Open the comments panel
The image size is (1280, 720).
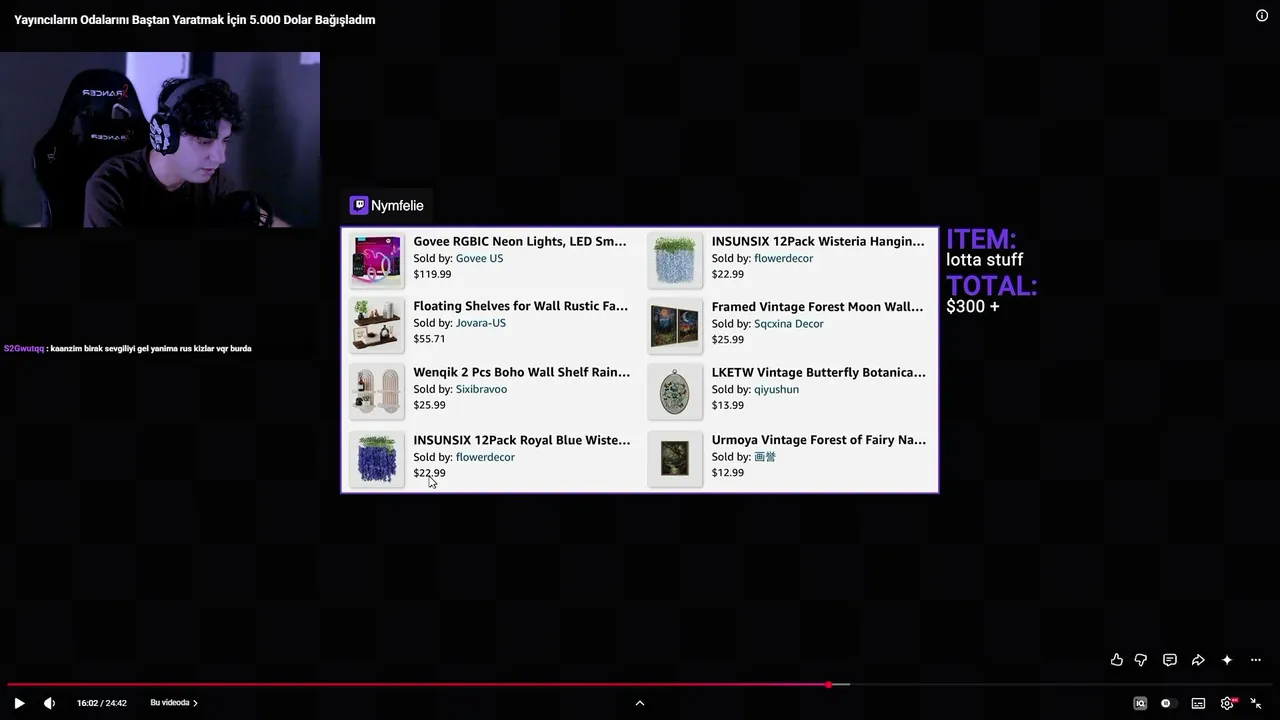pyautogui.click(x=1169, y=660)
